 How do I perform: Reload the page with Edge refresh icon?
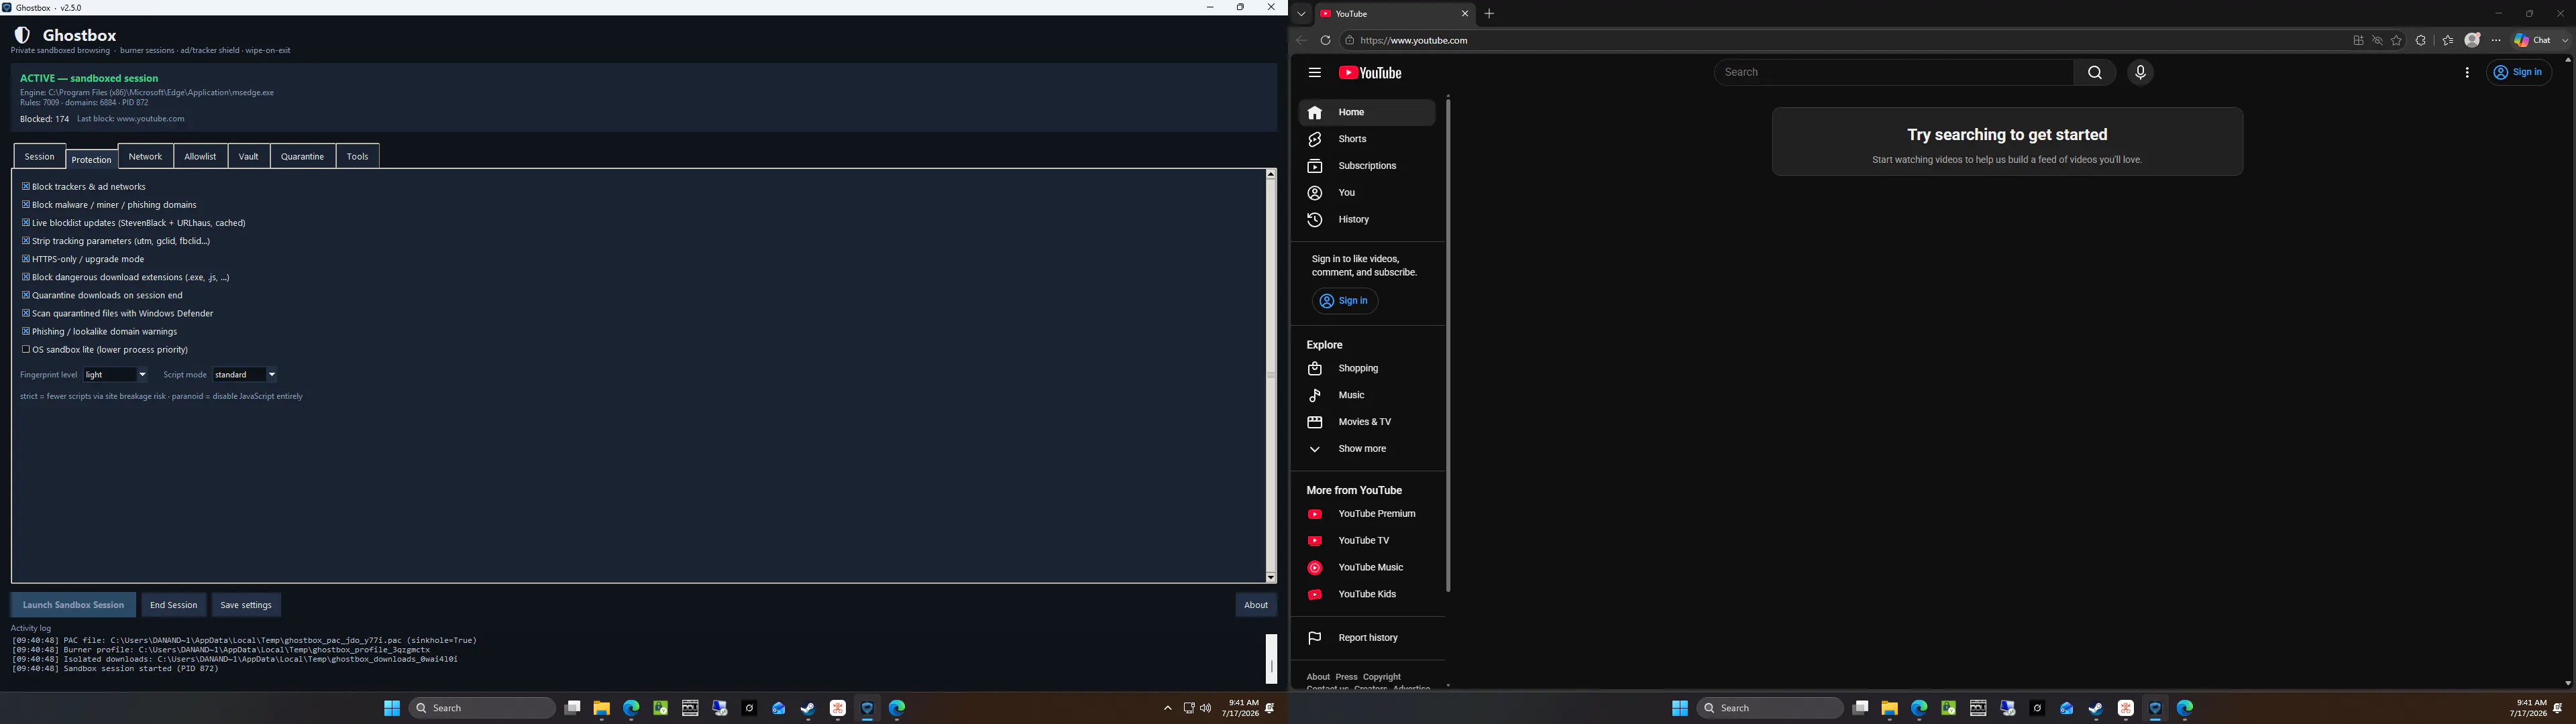coord(1325,41)
